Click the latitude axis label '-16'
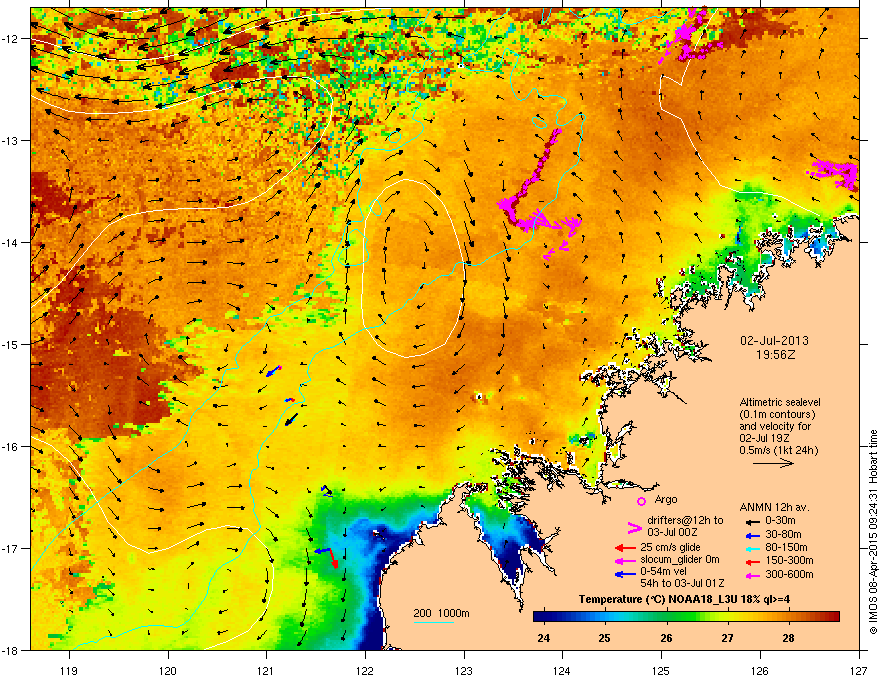Screen dimensions: 880x680 point(11,447)
